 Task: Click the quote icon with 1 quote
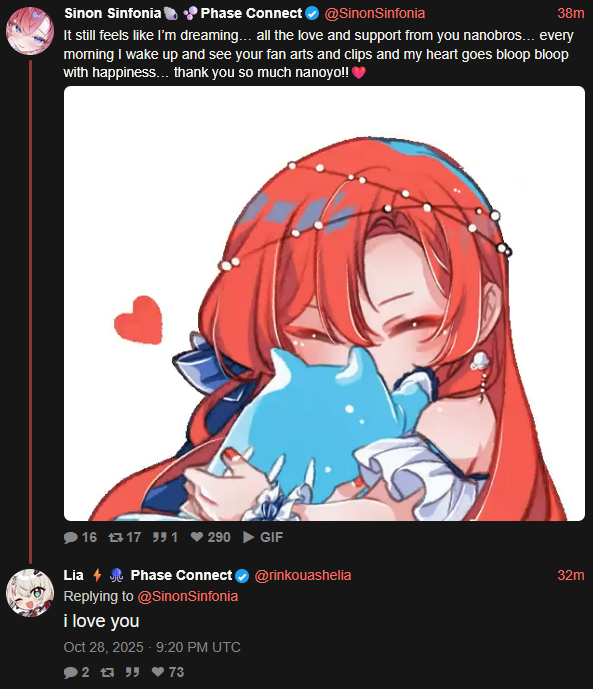coord(159,537)
